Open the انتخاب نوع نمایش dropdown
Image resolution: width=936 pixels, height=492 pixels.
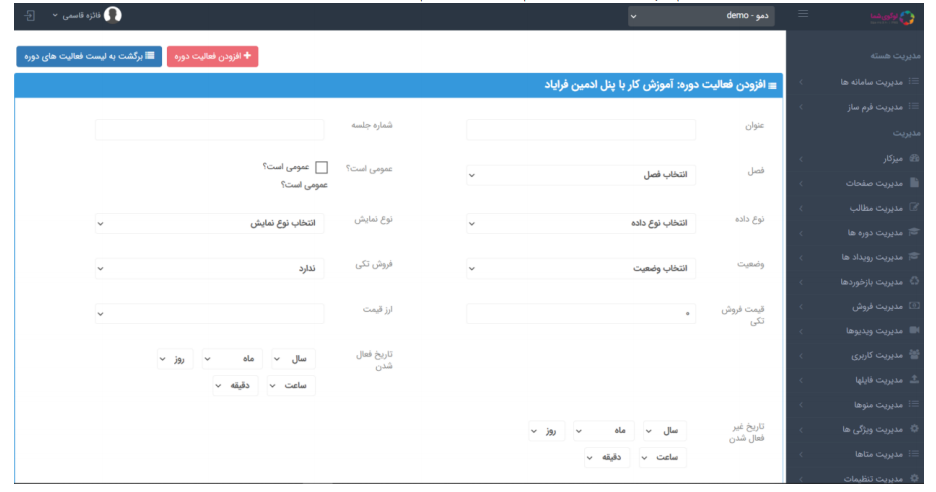(210, 223)
